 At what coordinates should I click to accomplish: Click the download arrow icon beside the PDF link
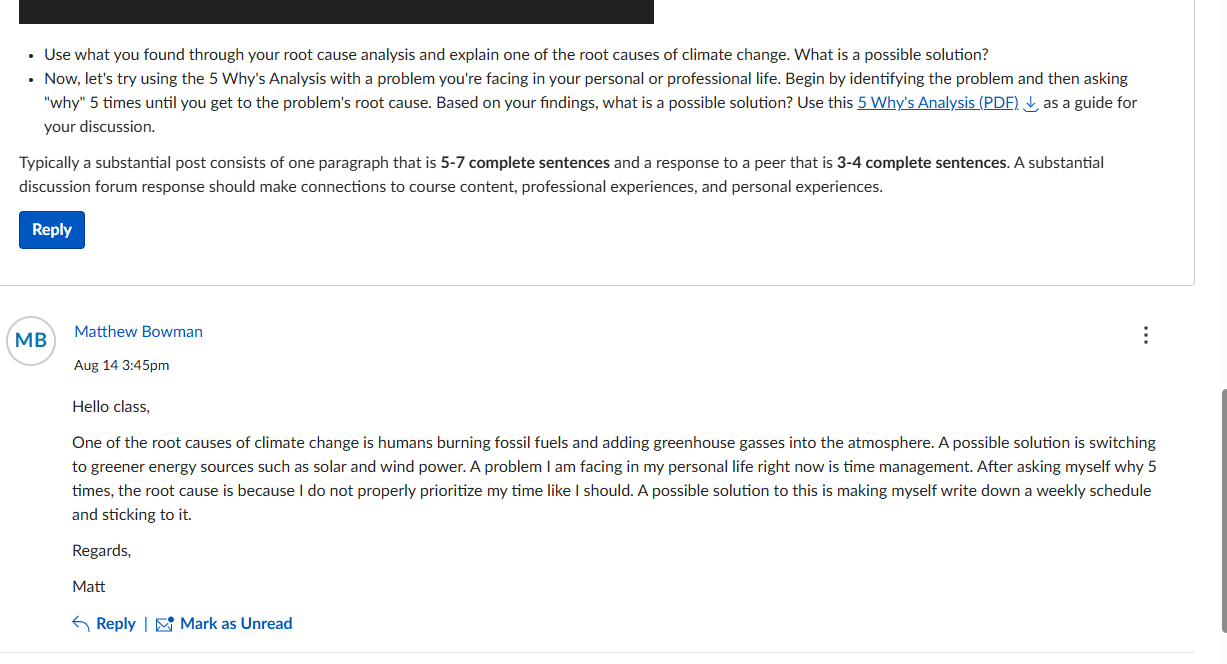(1032, 103)
